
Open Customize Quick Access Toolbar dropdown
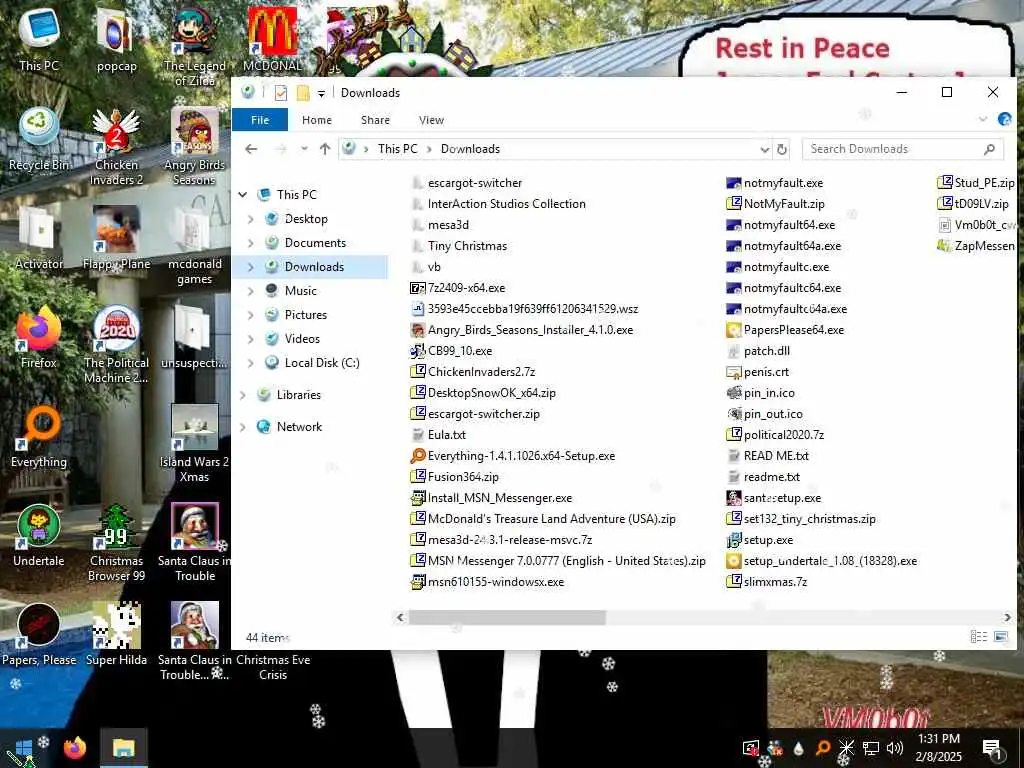point(321,93)
